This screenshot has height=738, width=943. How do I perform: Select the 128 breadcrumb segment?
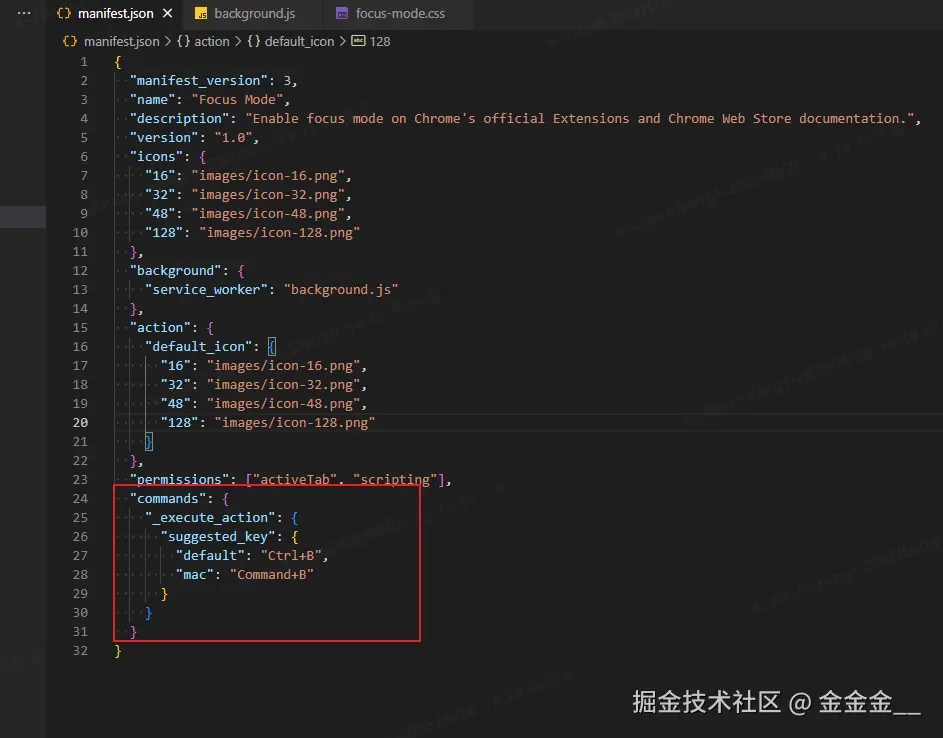click(379, 42)
